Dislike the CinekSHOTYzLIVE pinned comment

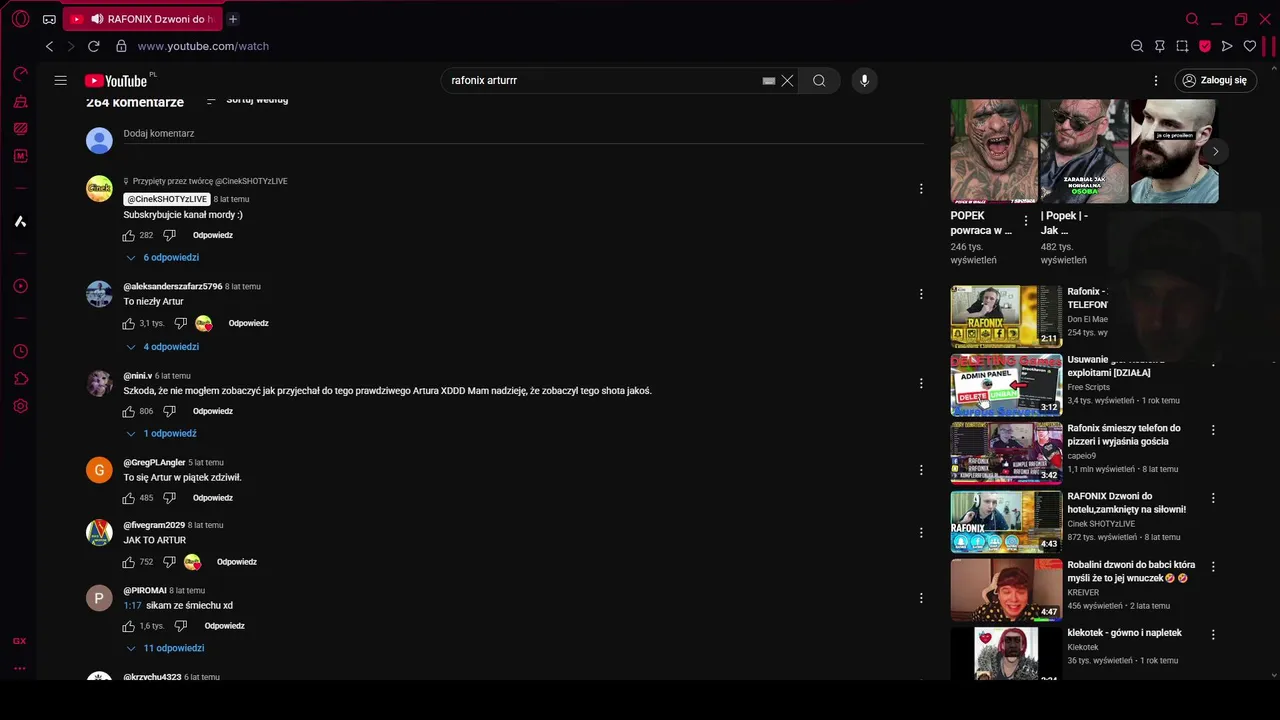[x=169, y=236]
